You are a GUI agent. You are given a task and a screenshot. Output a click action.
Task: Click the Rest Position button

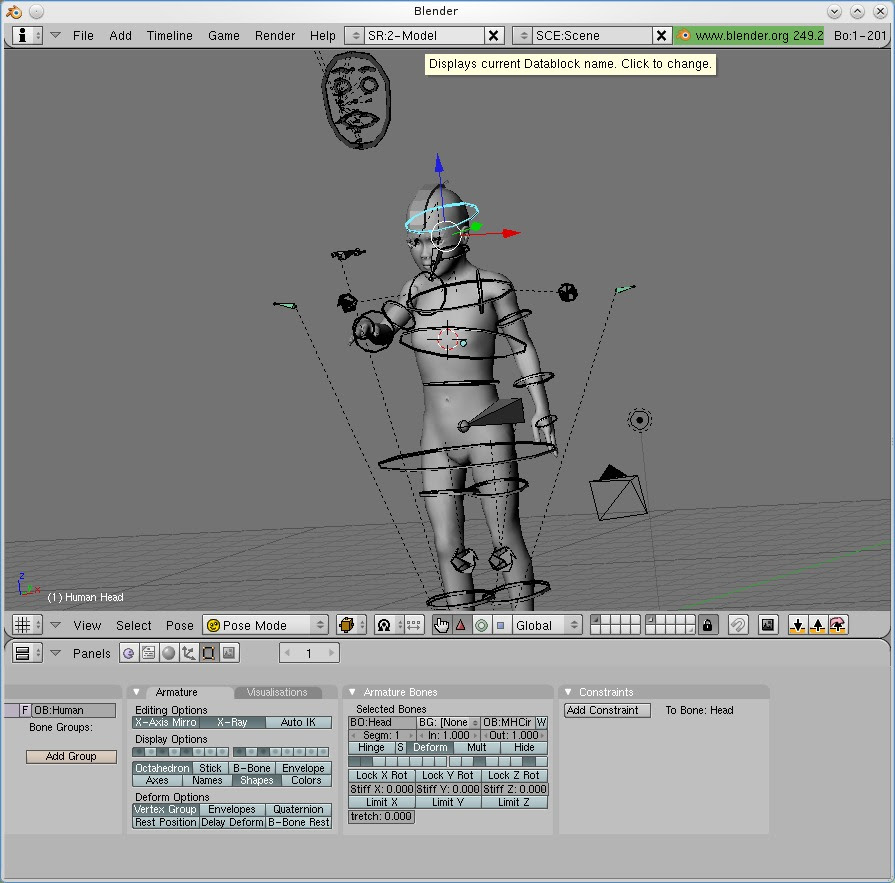point(166,822)
